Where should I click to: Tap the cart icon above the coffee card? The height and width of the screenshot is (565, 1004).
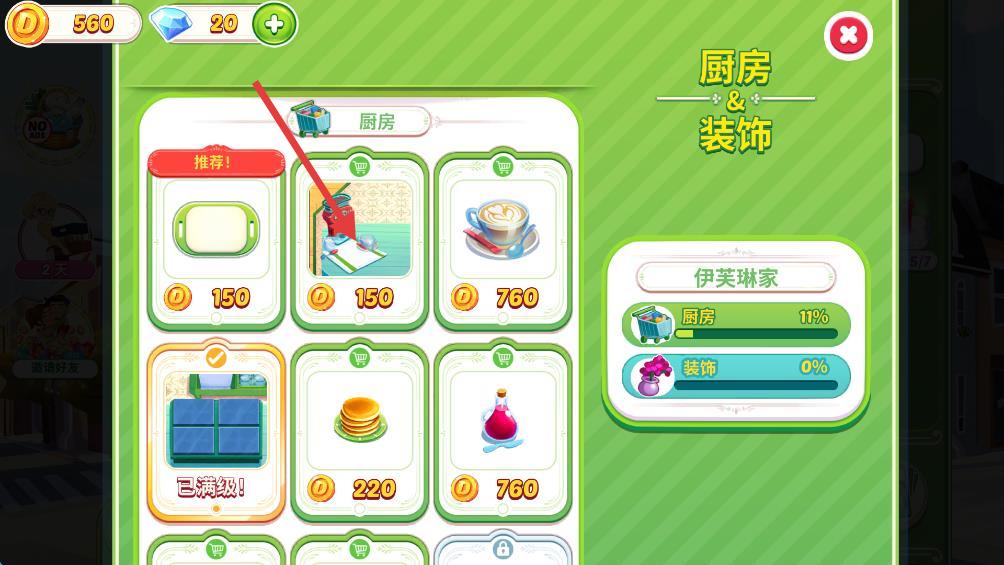503,167
